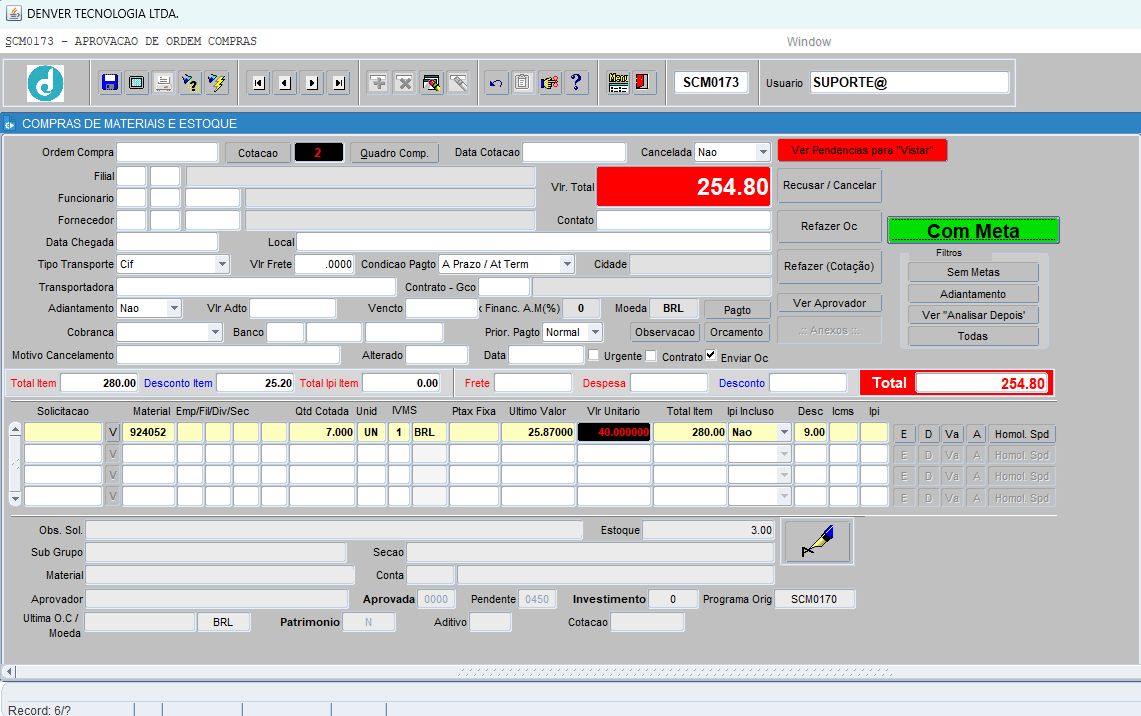Open Ipi Incluso dropdown for material 924052
1141x716 pixels.
pos(784,432)
